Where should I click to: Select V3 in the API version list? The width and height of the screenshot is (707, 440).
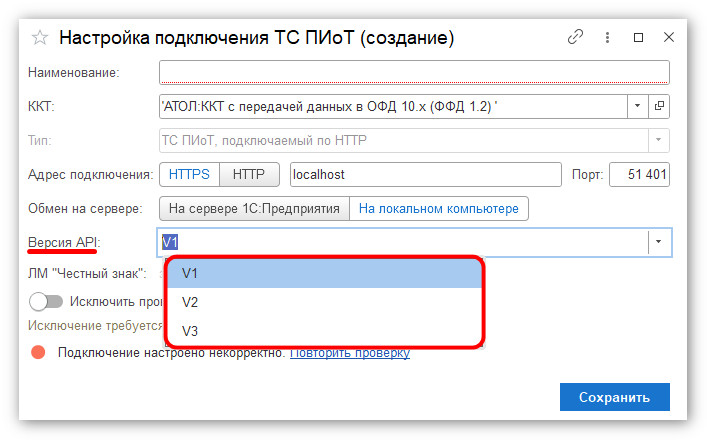pos(324,331)
